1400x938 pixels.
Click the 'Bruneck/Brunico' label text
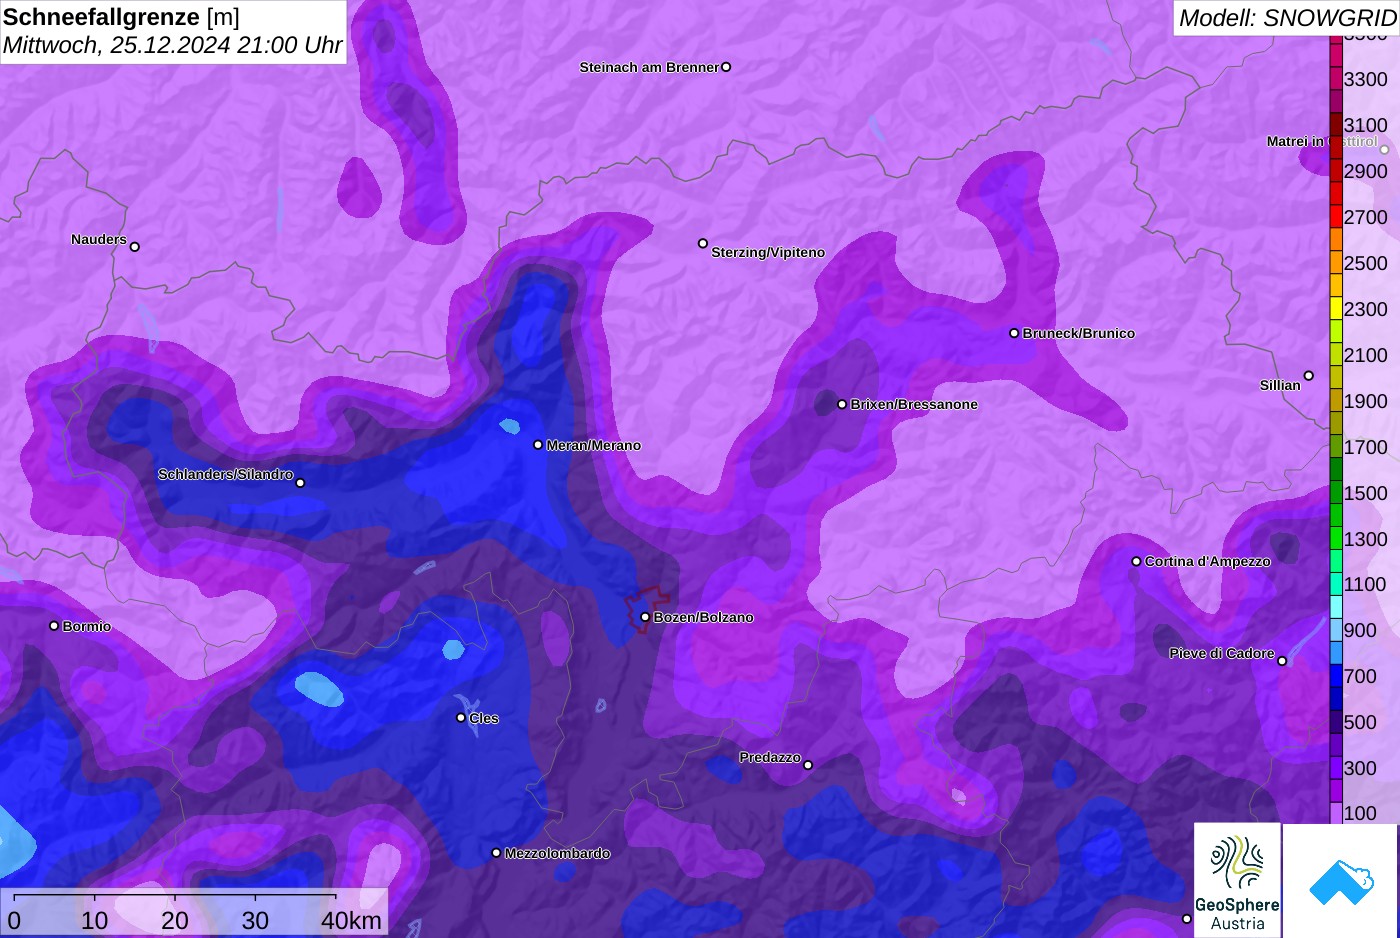pyautogui.click(x=1079, y=333)
